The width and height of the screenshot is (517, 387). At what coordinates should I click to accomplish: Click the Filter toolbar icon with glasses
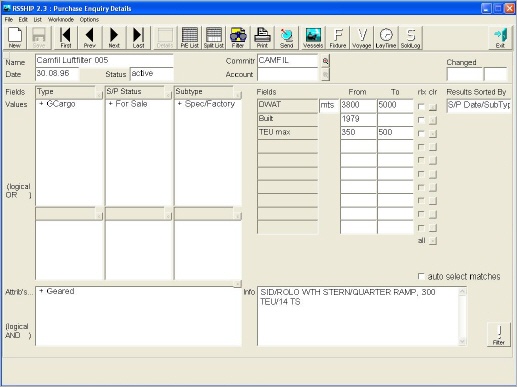[238, 38]
